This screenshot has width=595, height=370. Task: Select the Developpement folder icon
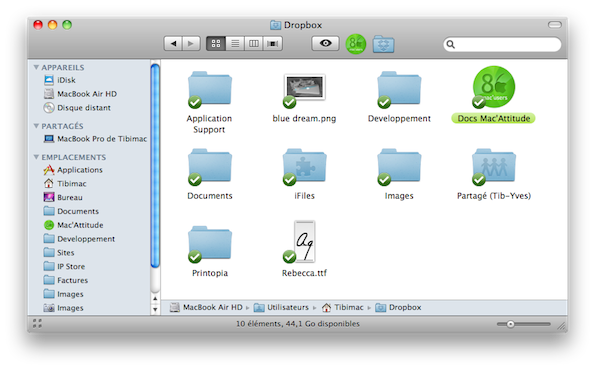(399, 89)
